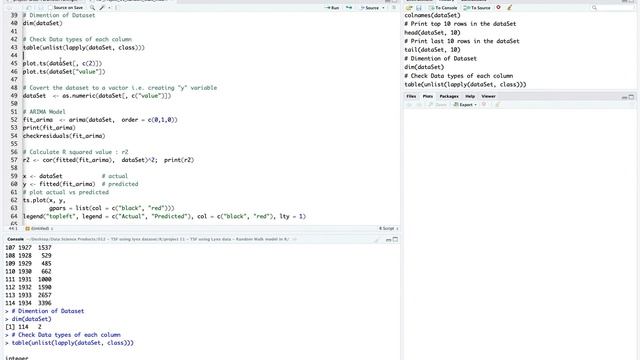Switch to the Packages tab

coord(449,96)
